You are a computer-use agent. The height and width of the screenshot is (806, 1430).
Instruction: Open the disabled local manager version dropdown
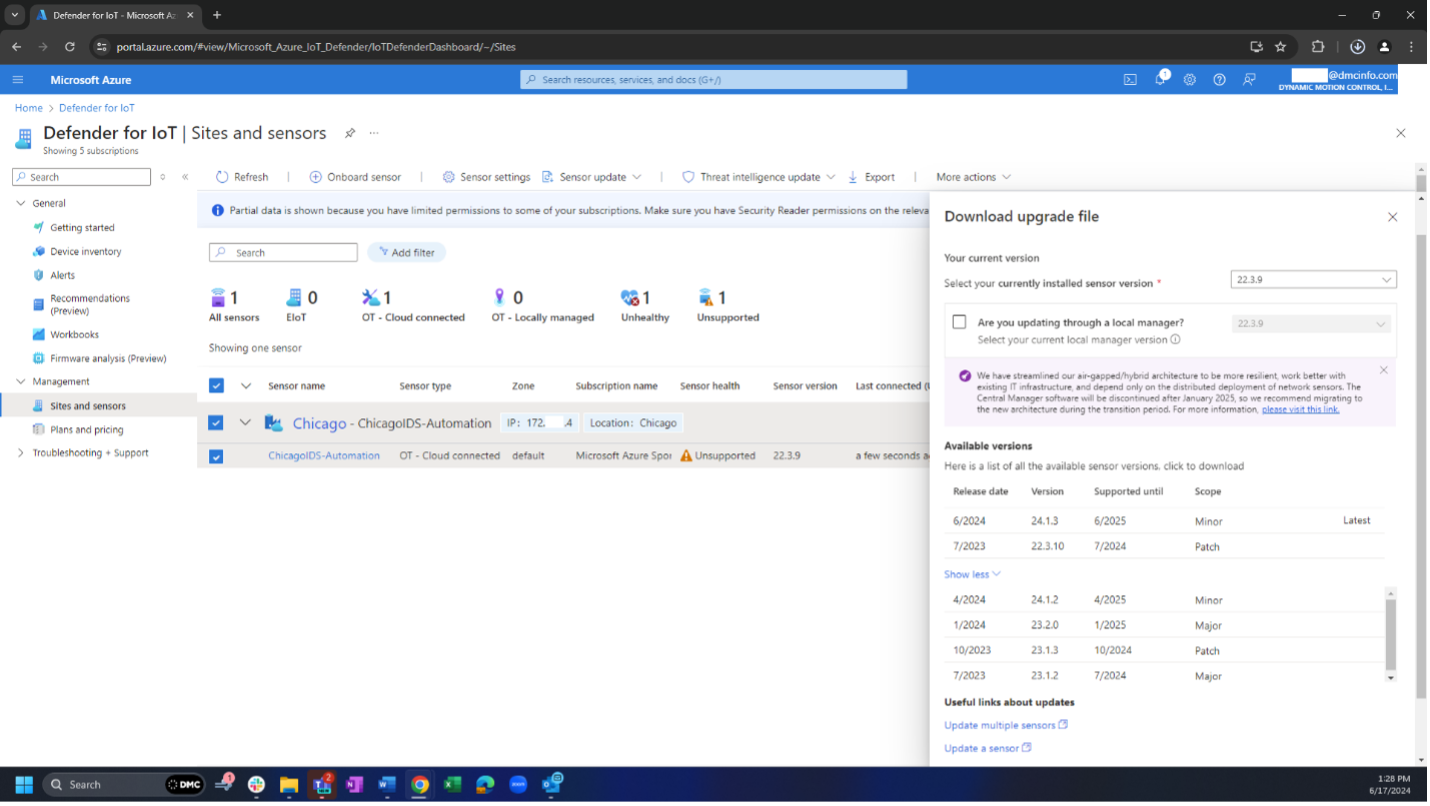1311,324
